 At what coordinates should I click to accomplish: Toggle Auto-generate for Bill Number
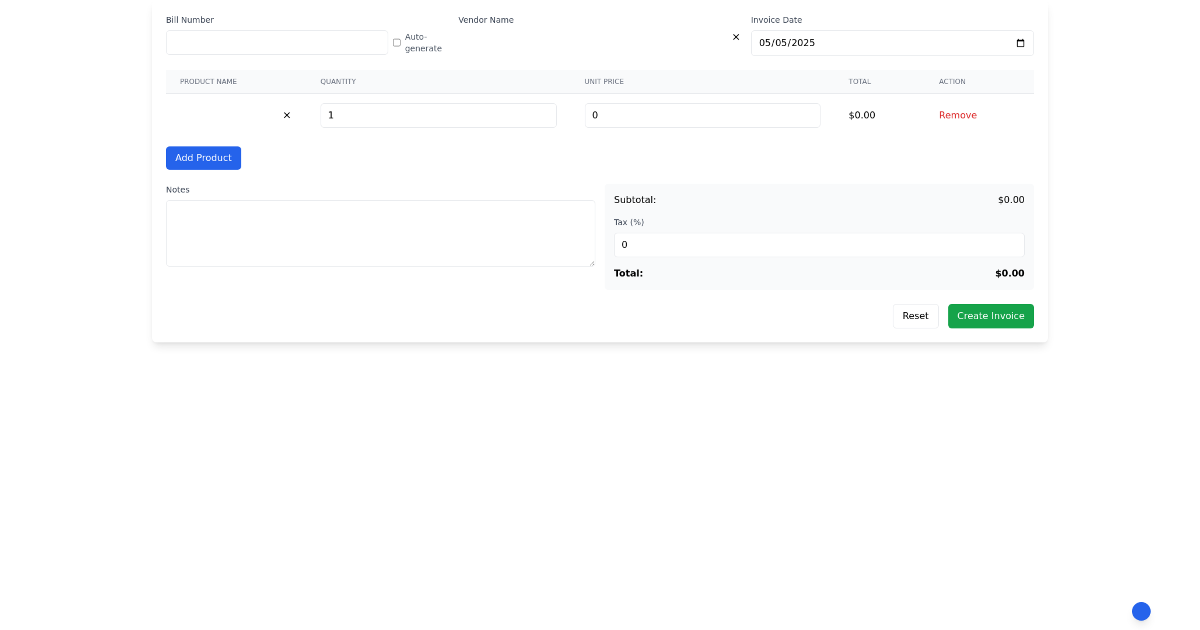(x=397, y=42)
